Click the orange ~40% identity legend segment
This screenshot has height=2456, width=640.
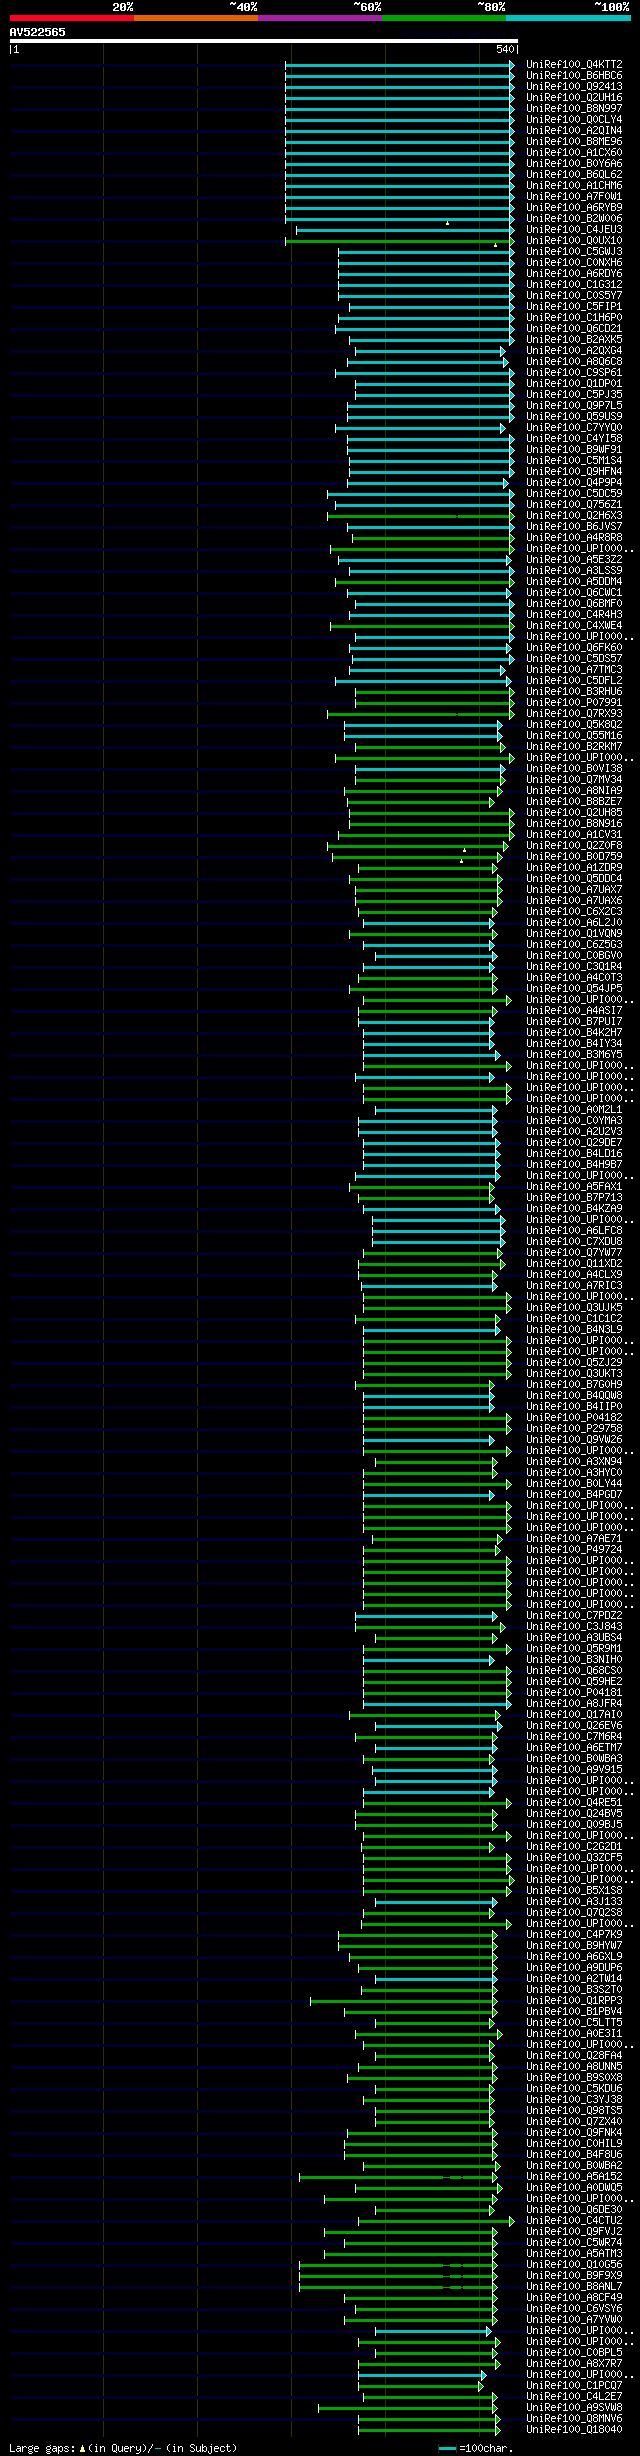[195, 18]
